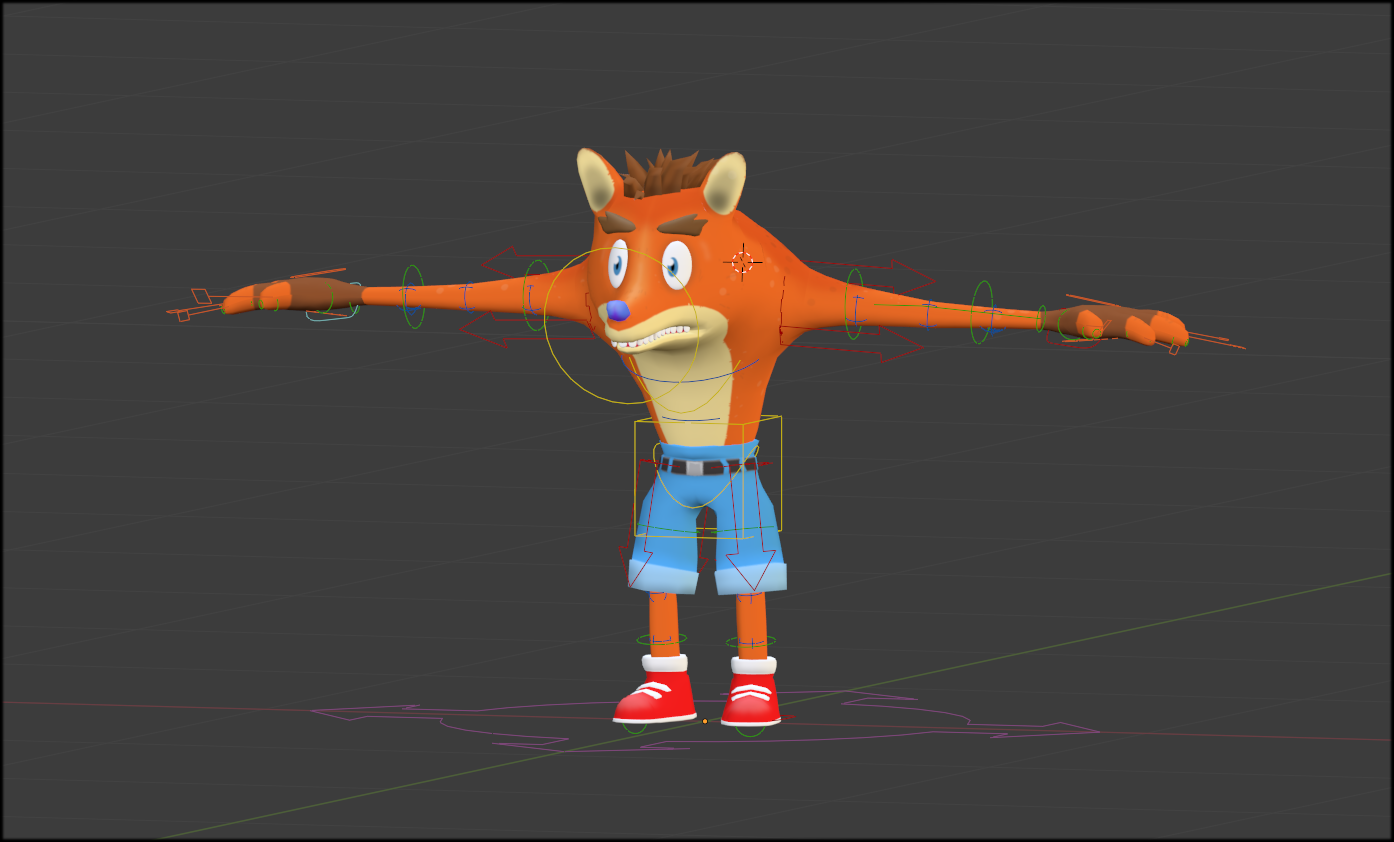Click the large green ring on screen-right forearm
Screen dimensions: 1394x842
click(x=982, y=312)
